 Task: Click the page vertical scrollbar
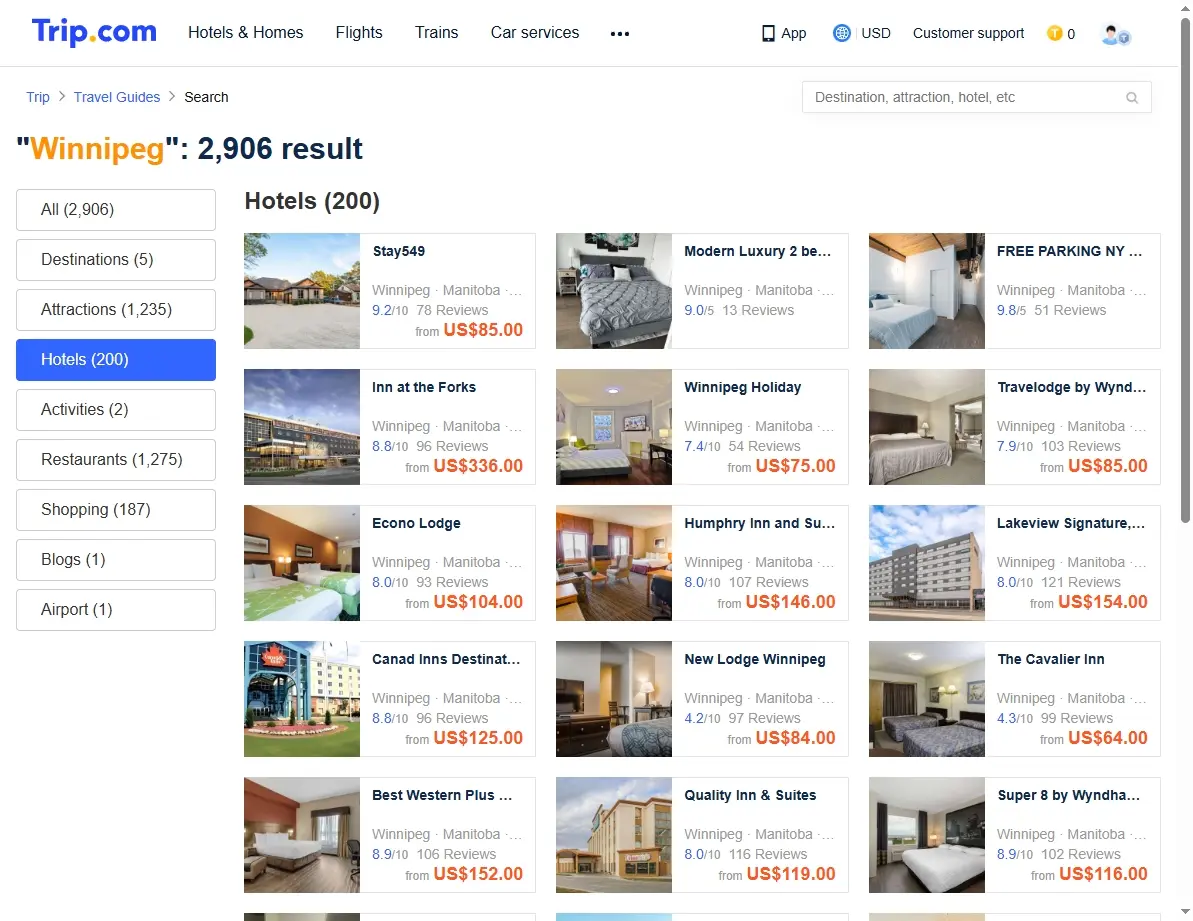[x=1185, y=270]
